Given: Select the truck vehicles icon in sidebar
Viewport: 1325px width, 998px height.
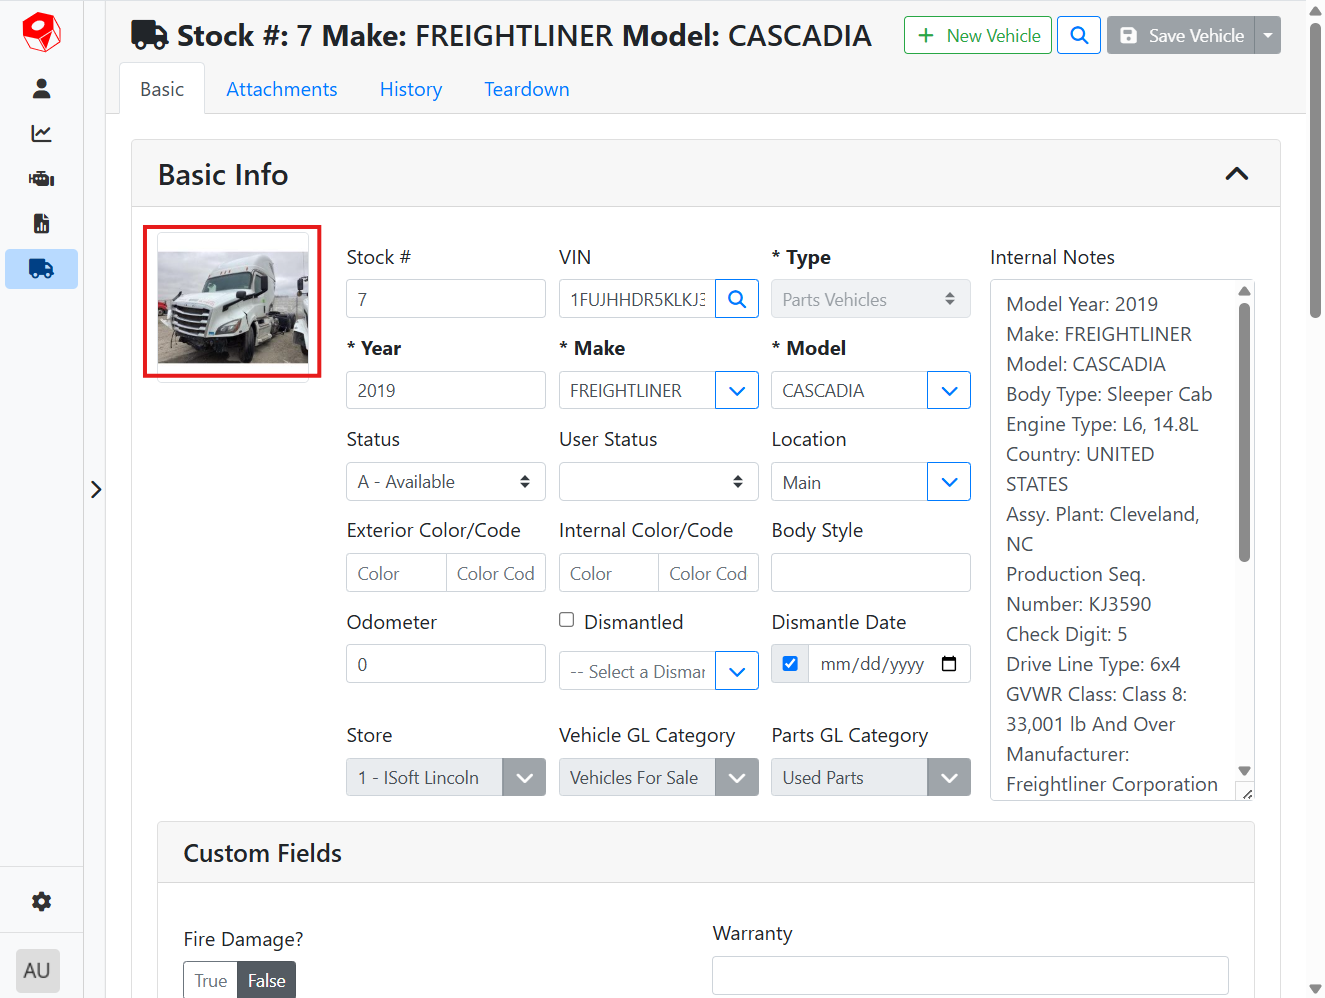Looking at the screenshot, I should coord(41,269).
